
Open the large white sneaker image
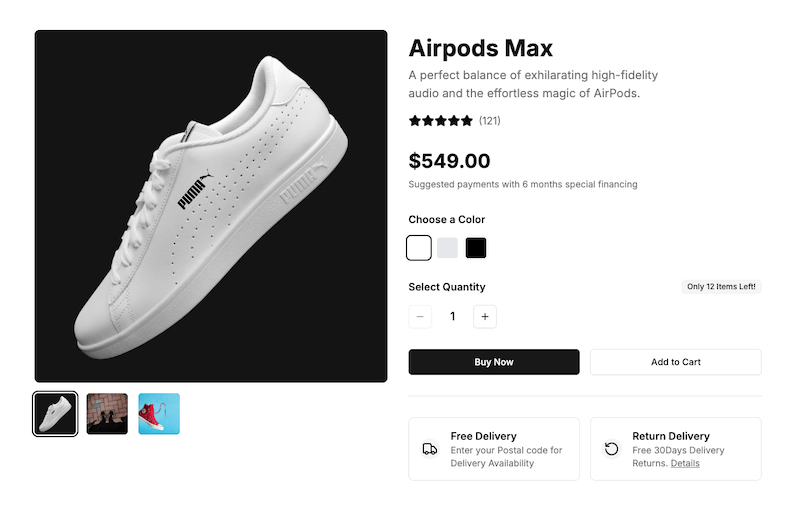tap(211, 206)
